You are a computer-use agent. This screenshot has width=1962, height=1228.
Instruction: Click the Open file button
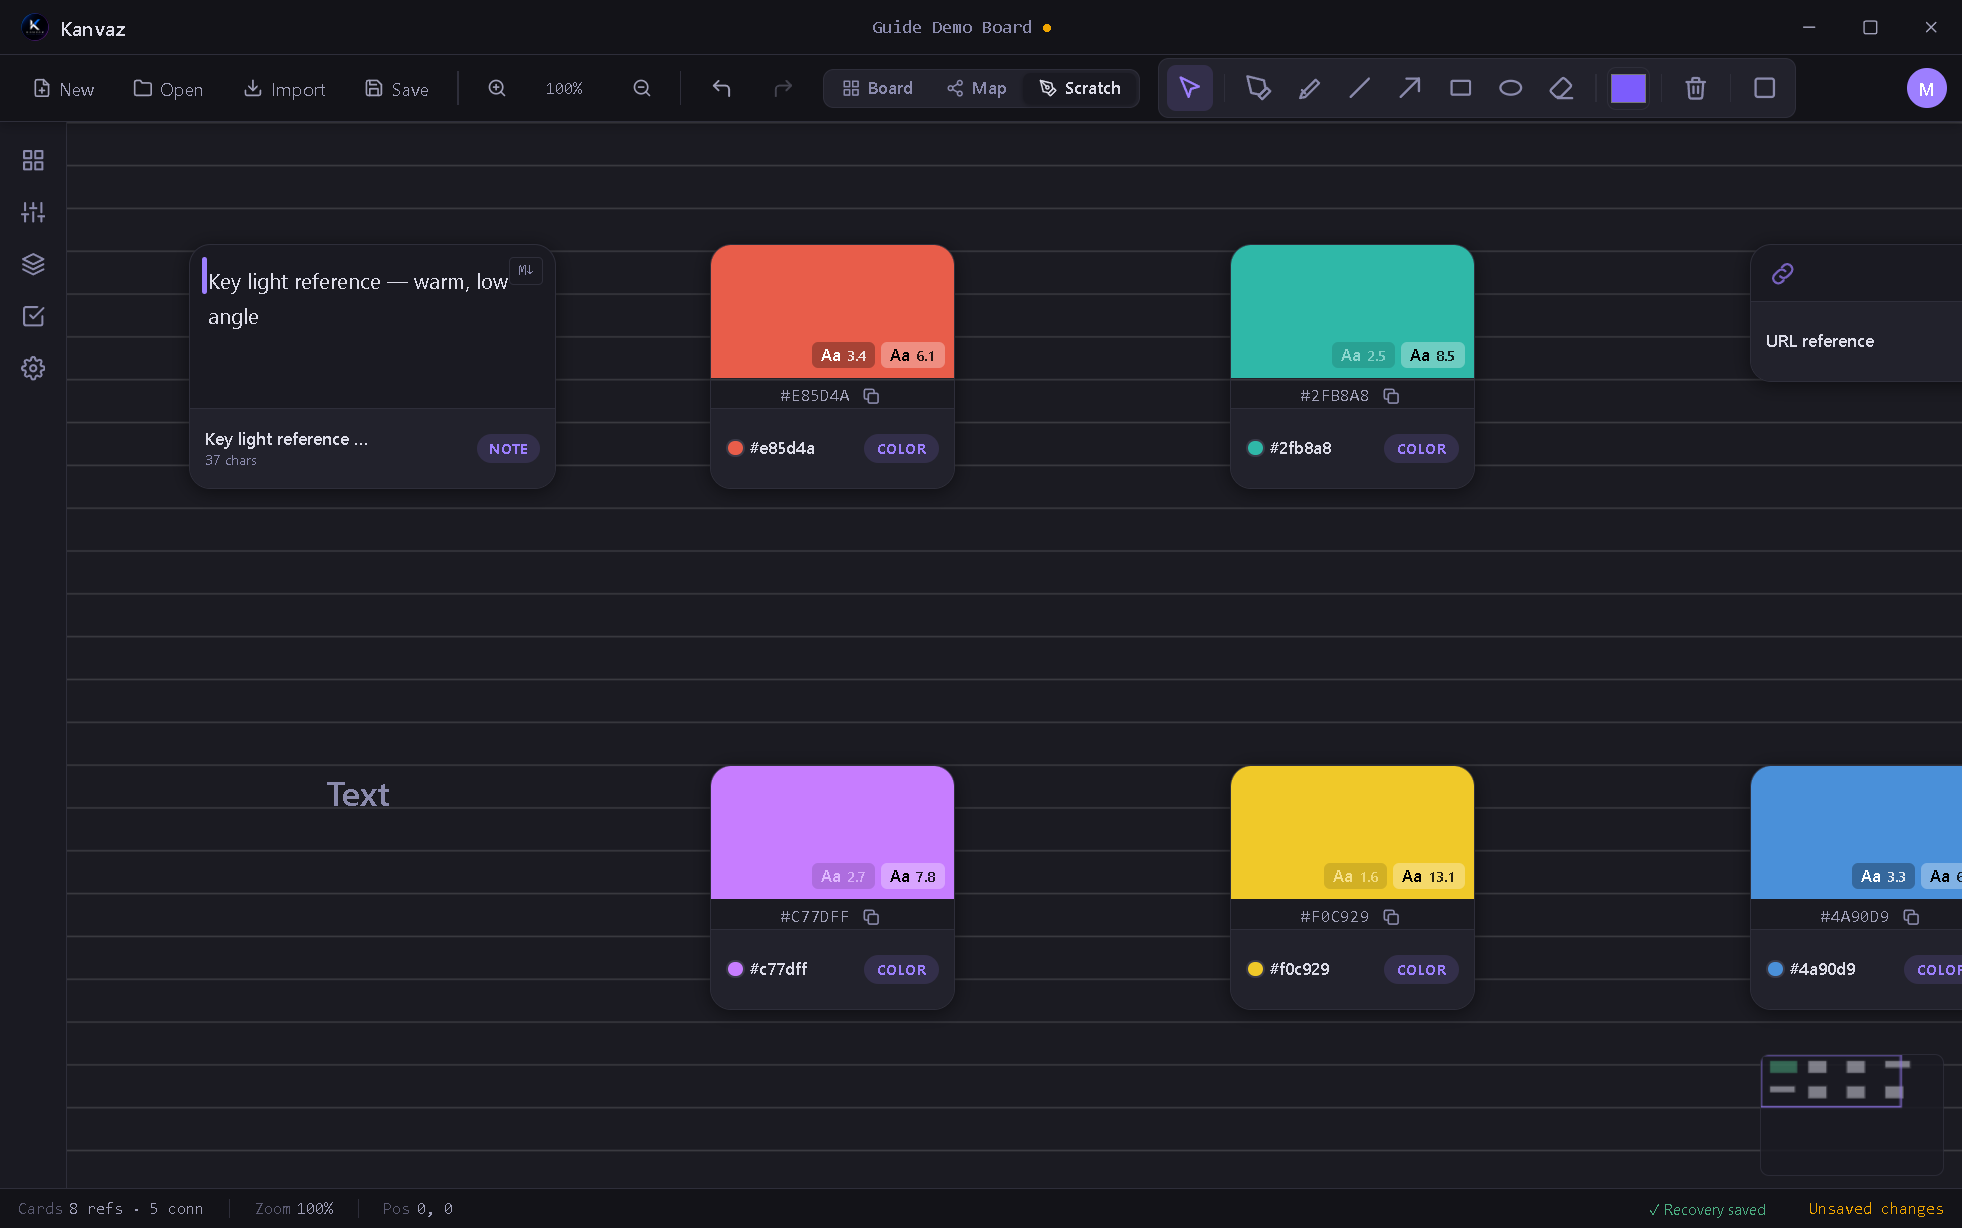tap(168, 89)
